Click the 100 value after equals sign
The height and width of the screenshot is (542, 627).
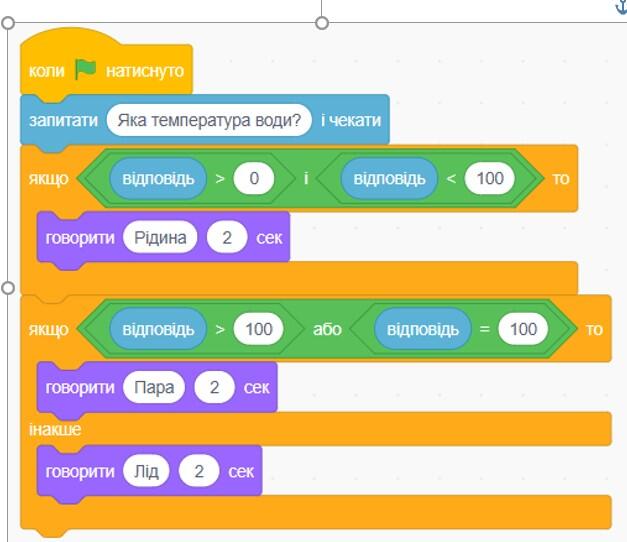[x=523, y=329]
